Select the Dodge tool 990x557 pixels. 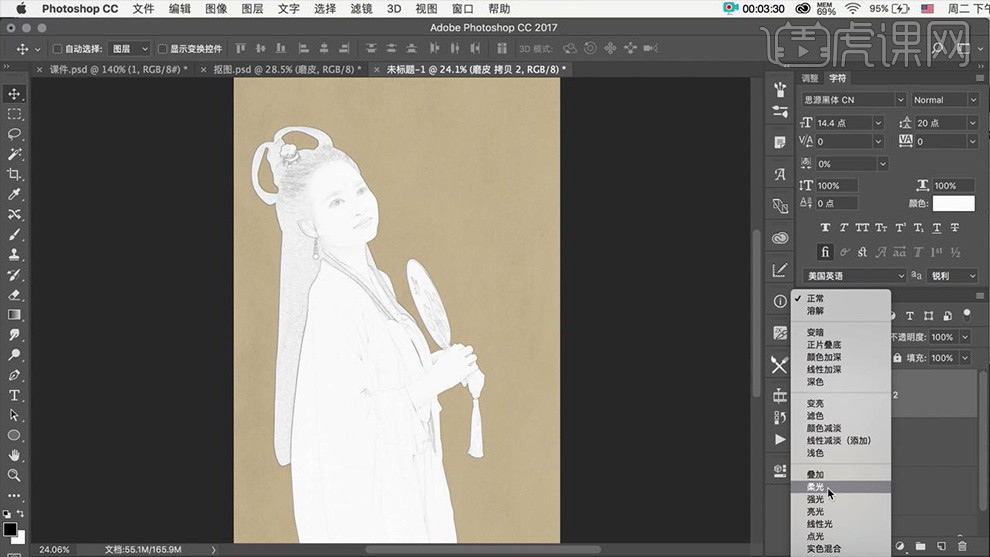pos(14,355)
